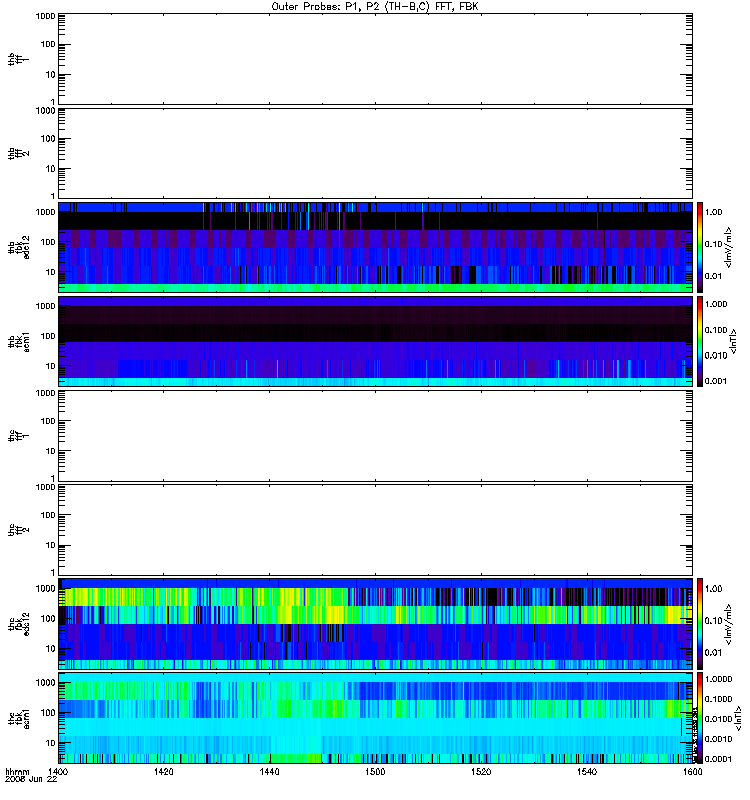
Task: Click the "1520" time axis label
Action: [481, 771]
